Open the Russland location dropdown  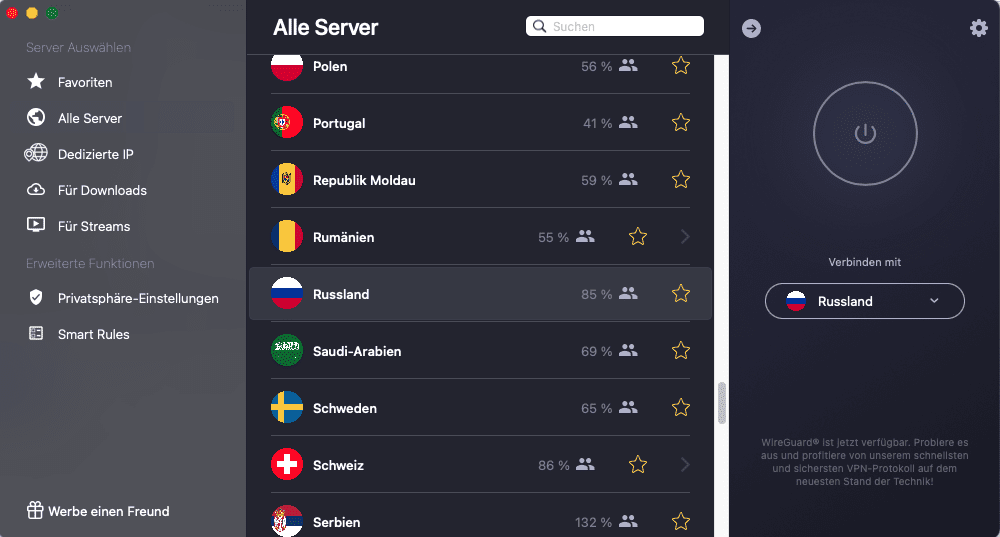coord(864,301)
